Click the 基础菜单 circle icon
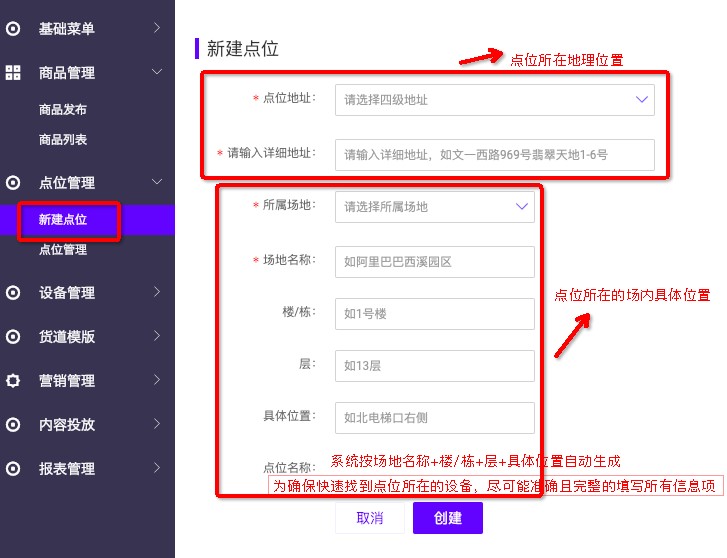The image size is (727, 558). [x=13, y=29]
